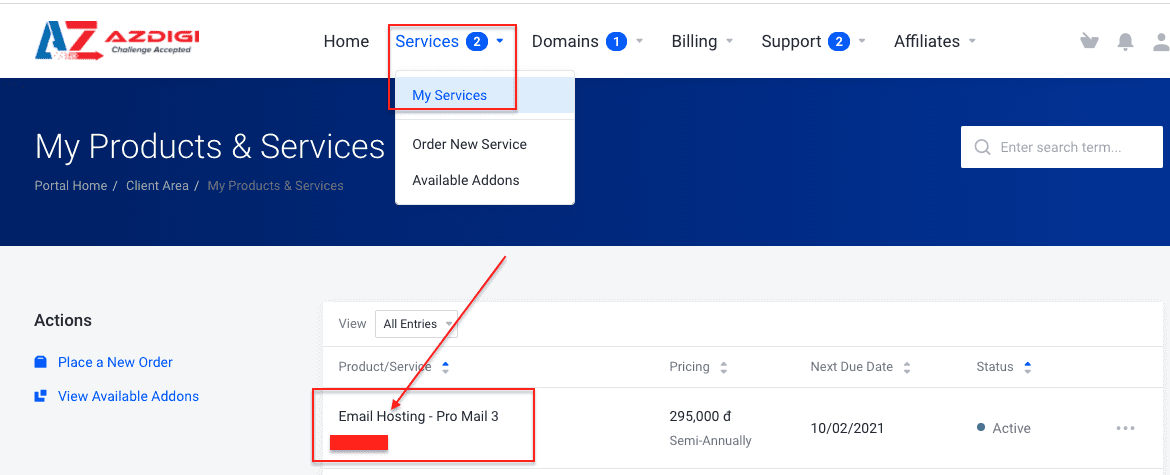Open the shopping cart icon
Image resolution: width=1170 pixels, height=475 pixels.
tap(1089, 41)
